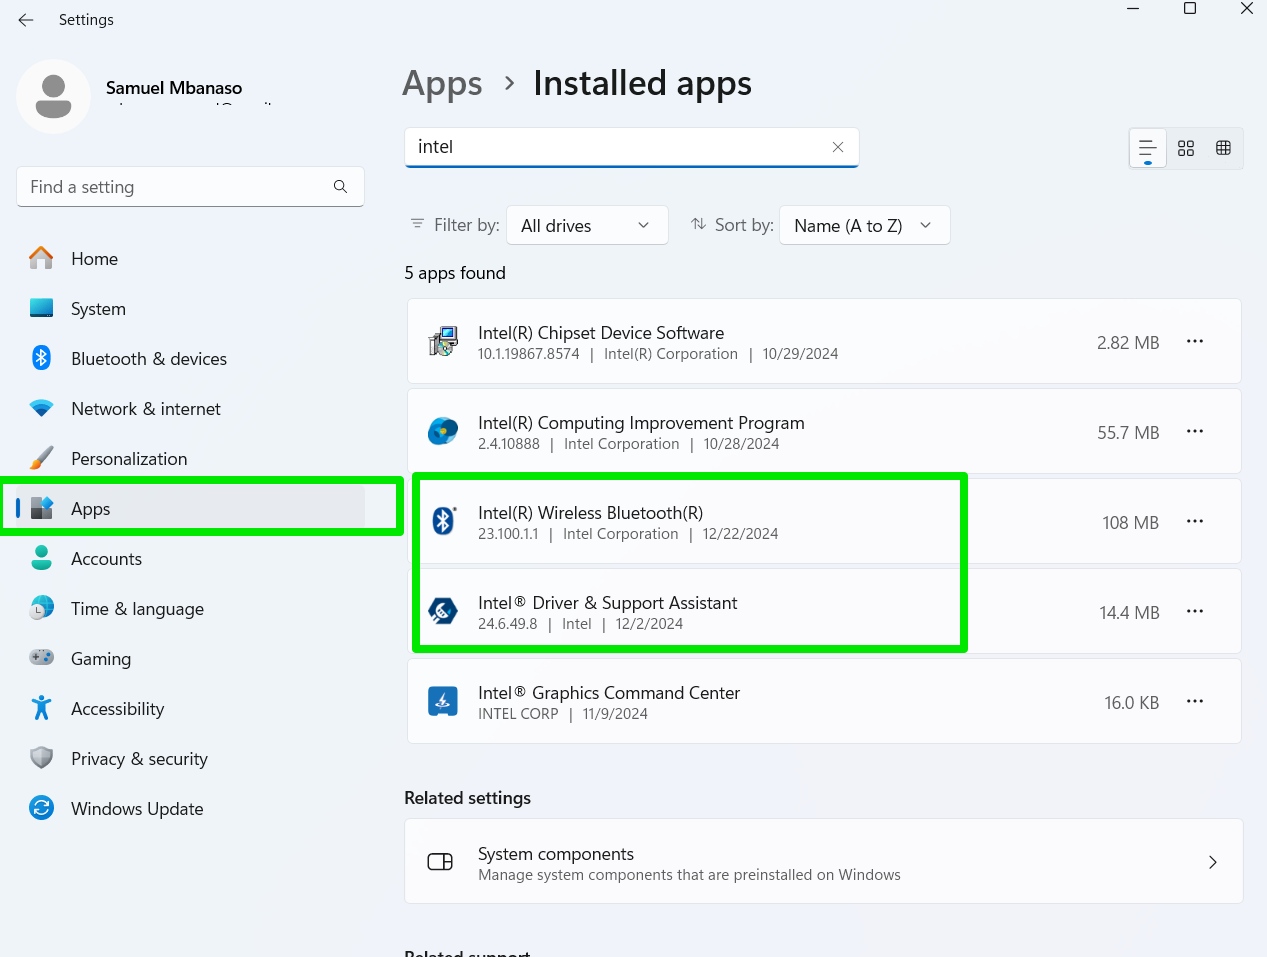Screen dimensions: 1267x957
Task: Open Privacy & security settings
Action: tap(190, 759)
